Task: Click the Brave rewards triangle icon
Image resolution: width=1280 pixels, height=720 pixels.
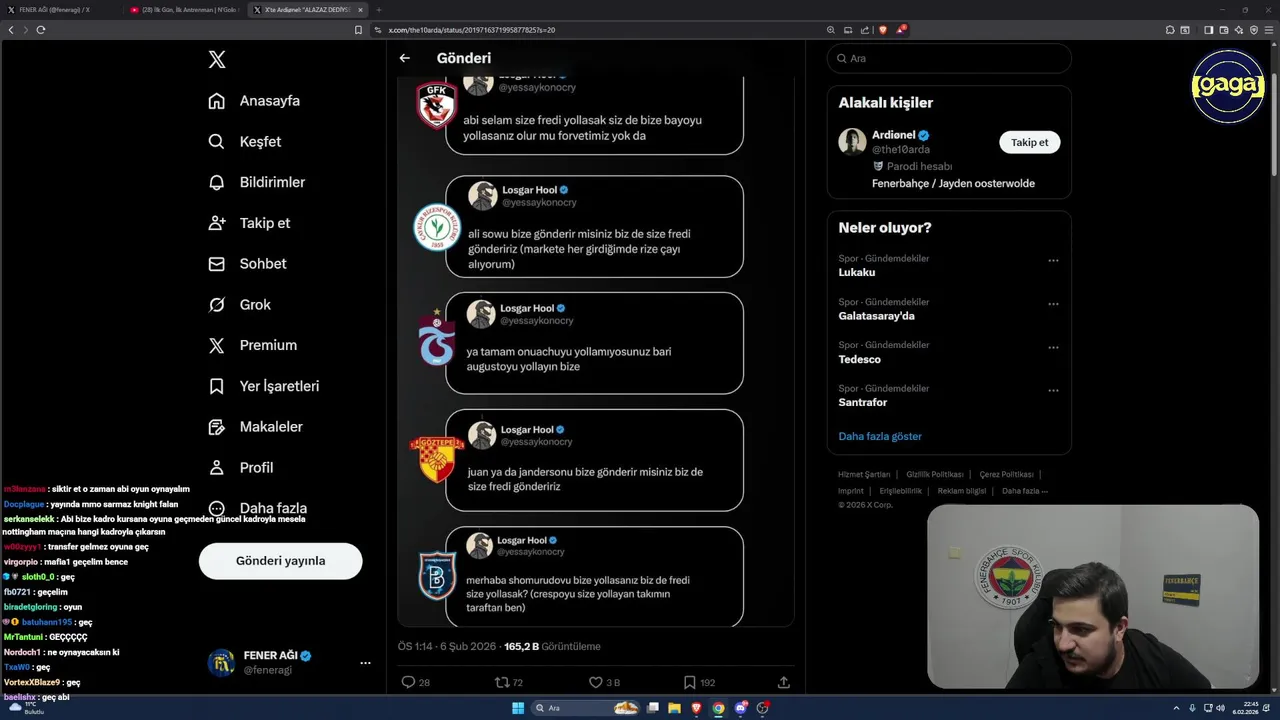Action: tap(901, 30)
